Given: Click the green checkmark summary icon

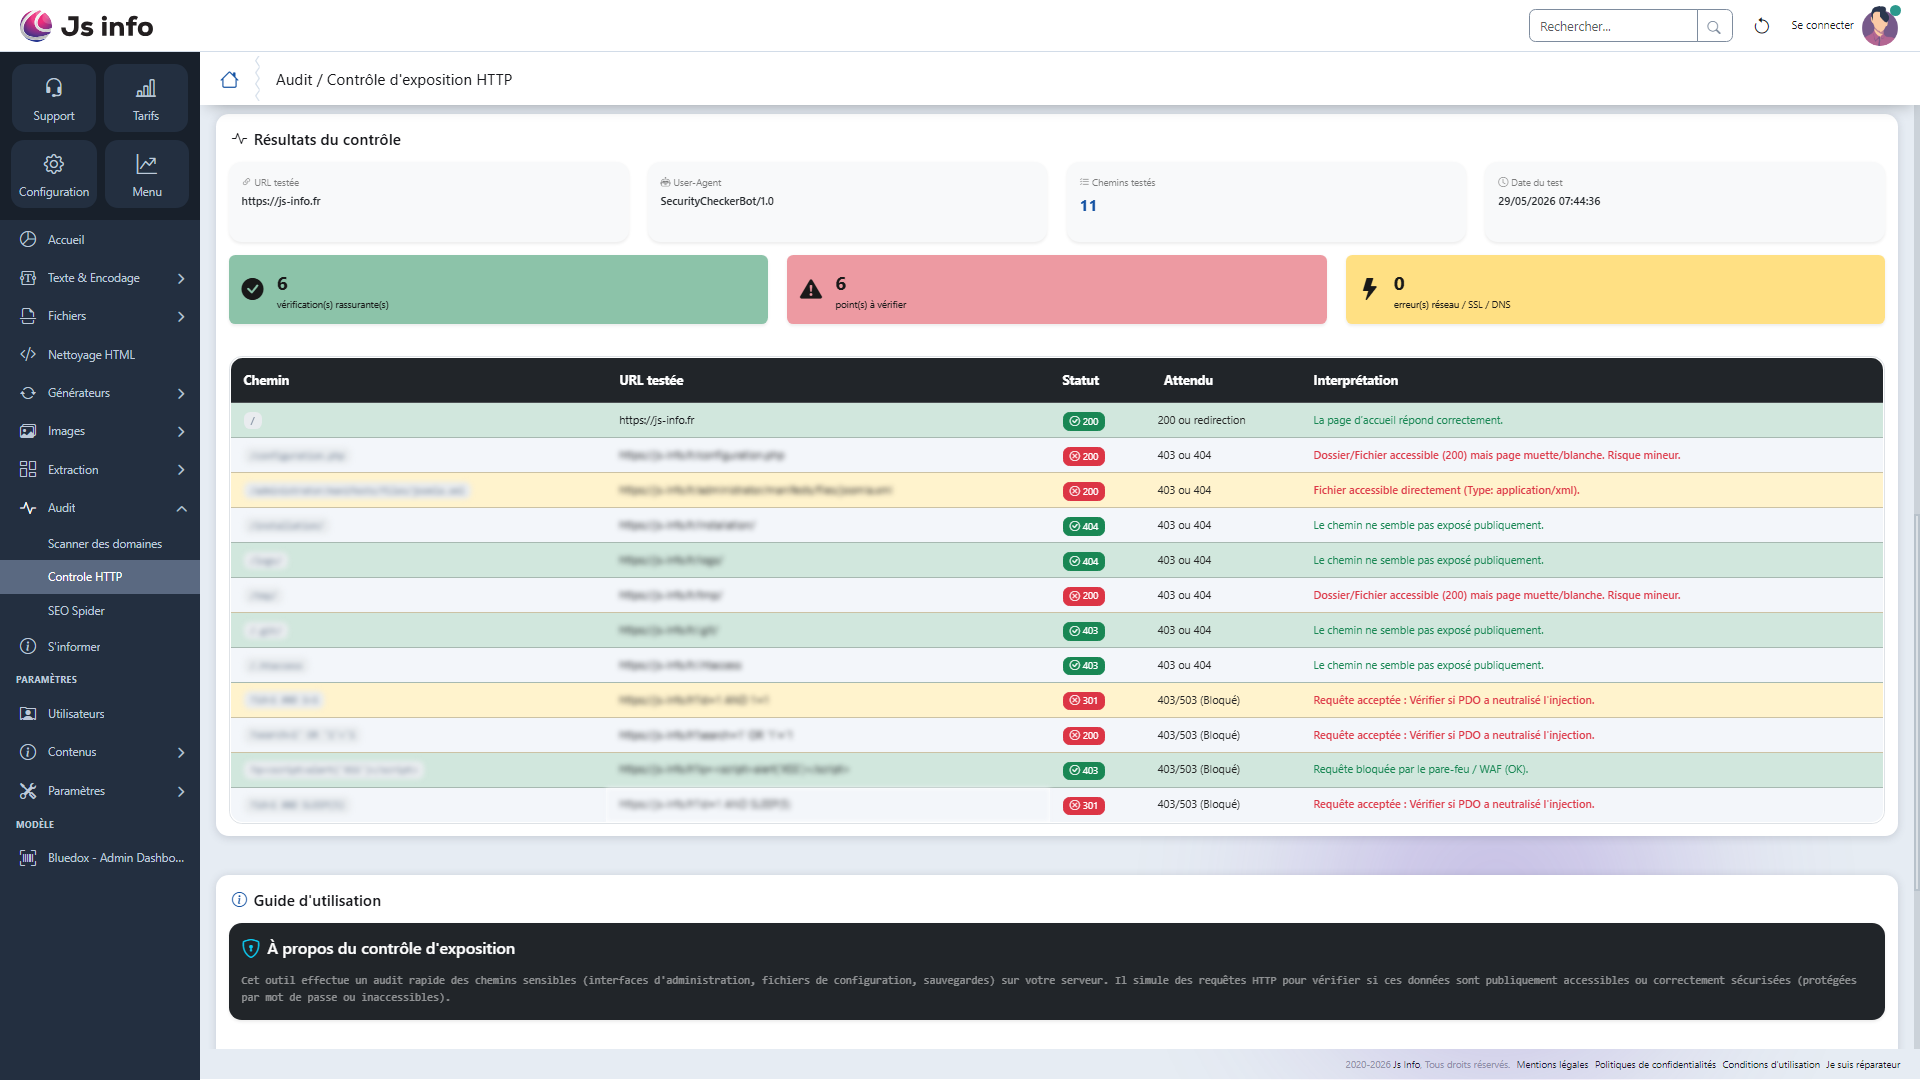Looking at the screenshot, I should [x=253, y=289].
